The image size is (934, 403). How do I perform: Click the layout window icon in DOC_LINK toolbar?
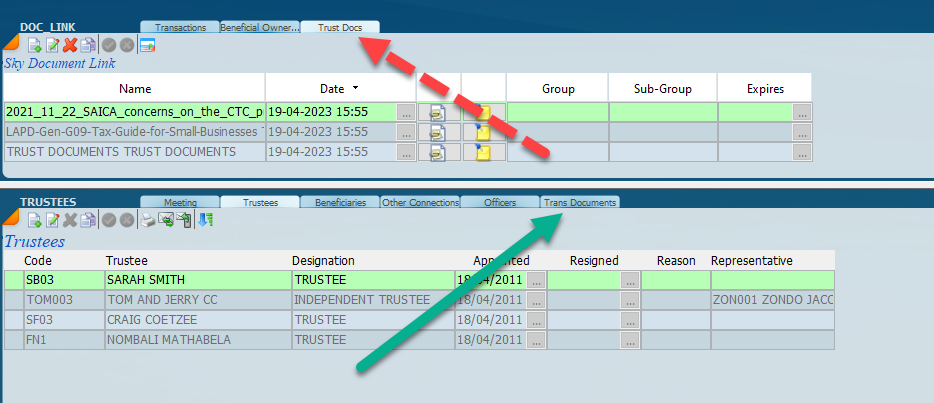[x=147, y=45]
